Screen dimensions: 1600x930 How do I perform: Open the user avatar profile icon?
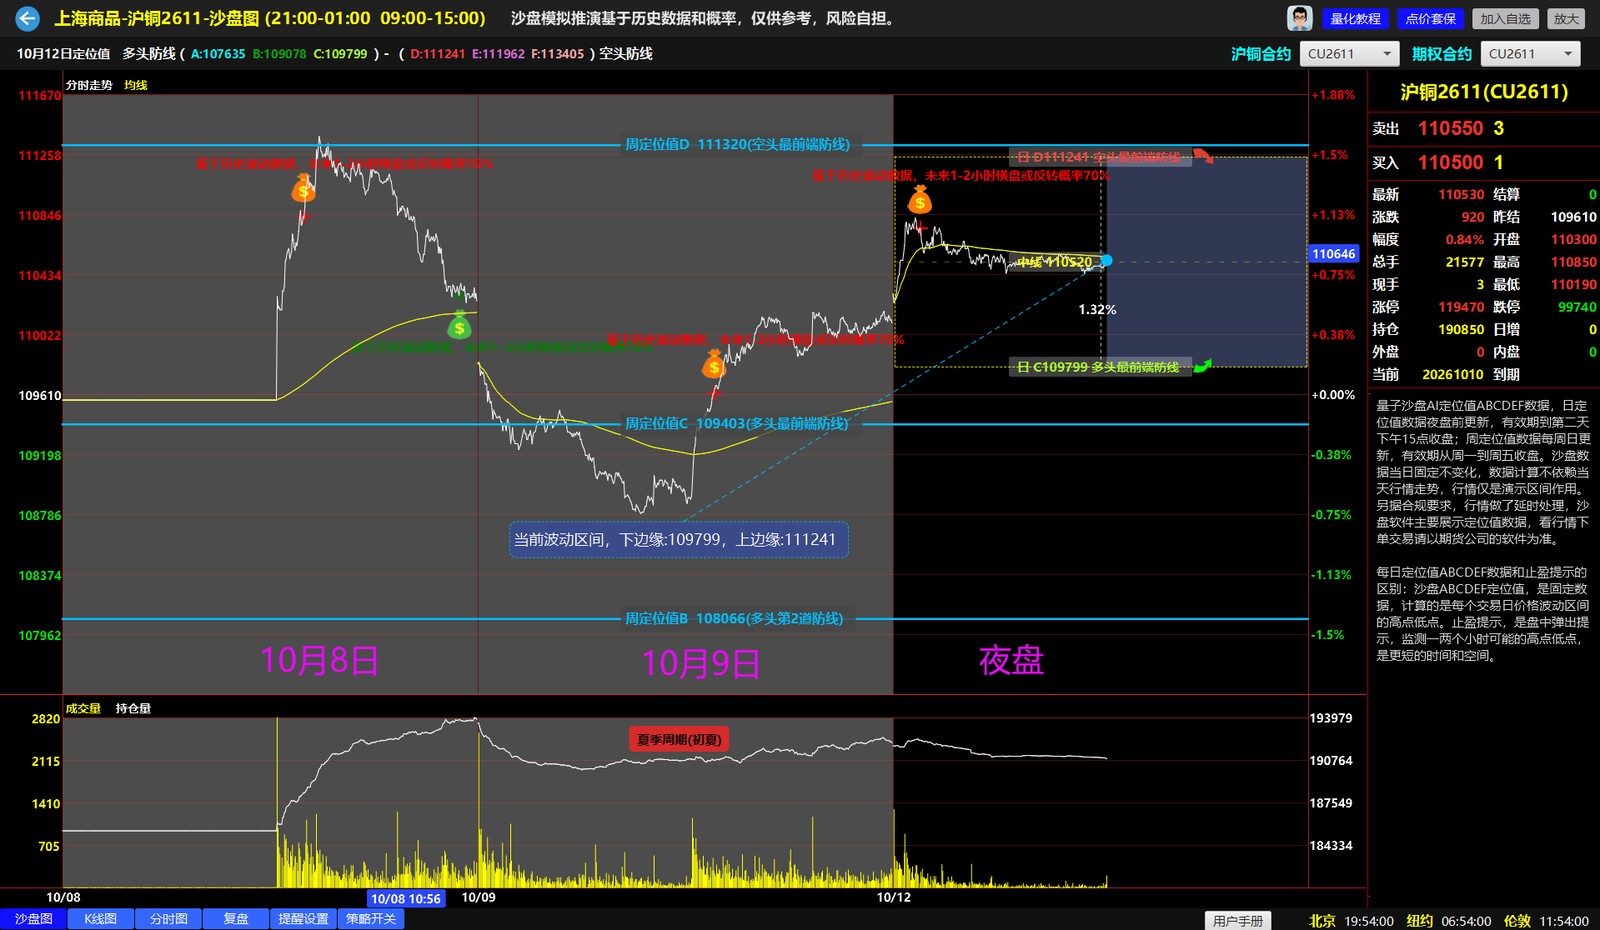1299,18
